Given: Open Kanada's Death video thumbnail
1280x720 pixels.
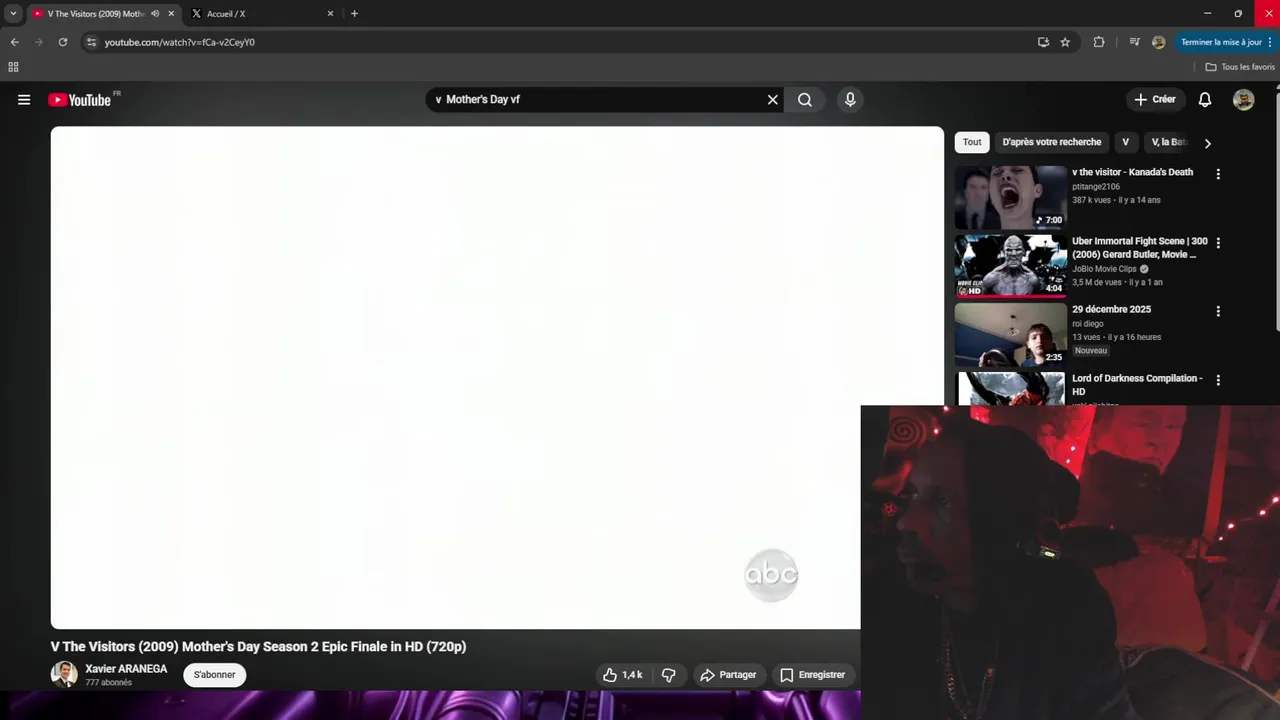Looking at the screenshot, I should point(1011,197).
